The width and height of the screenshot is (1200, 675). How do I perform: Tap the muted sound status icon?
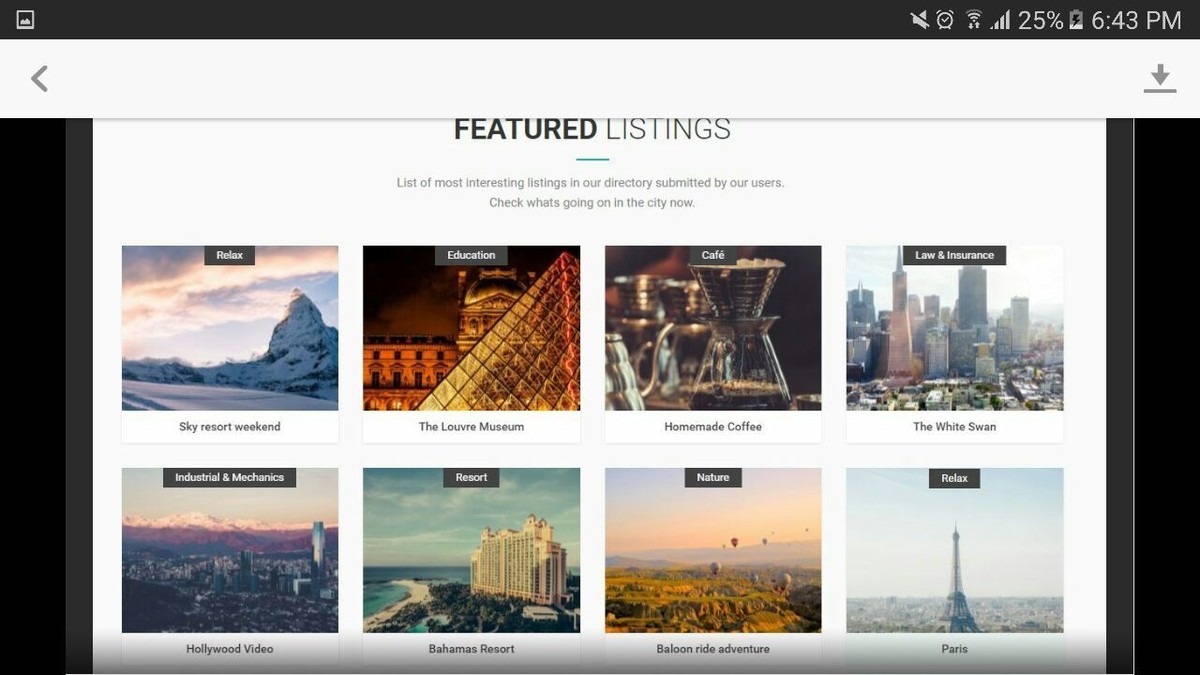(919, 20)
